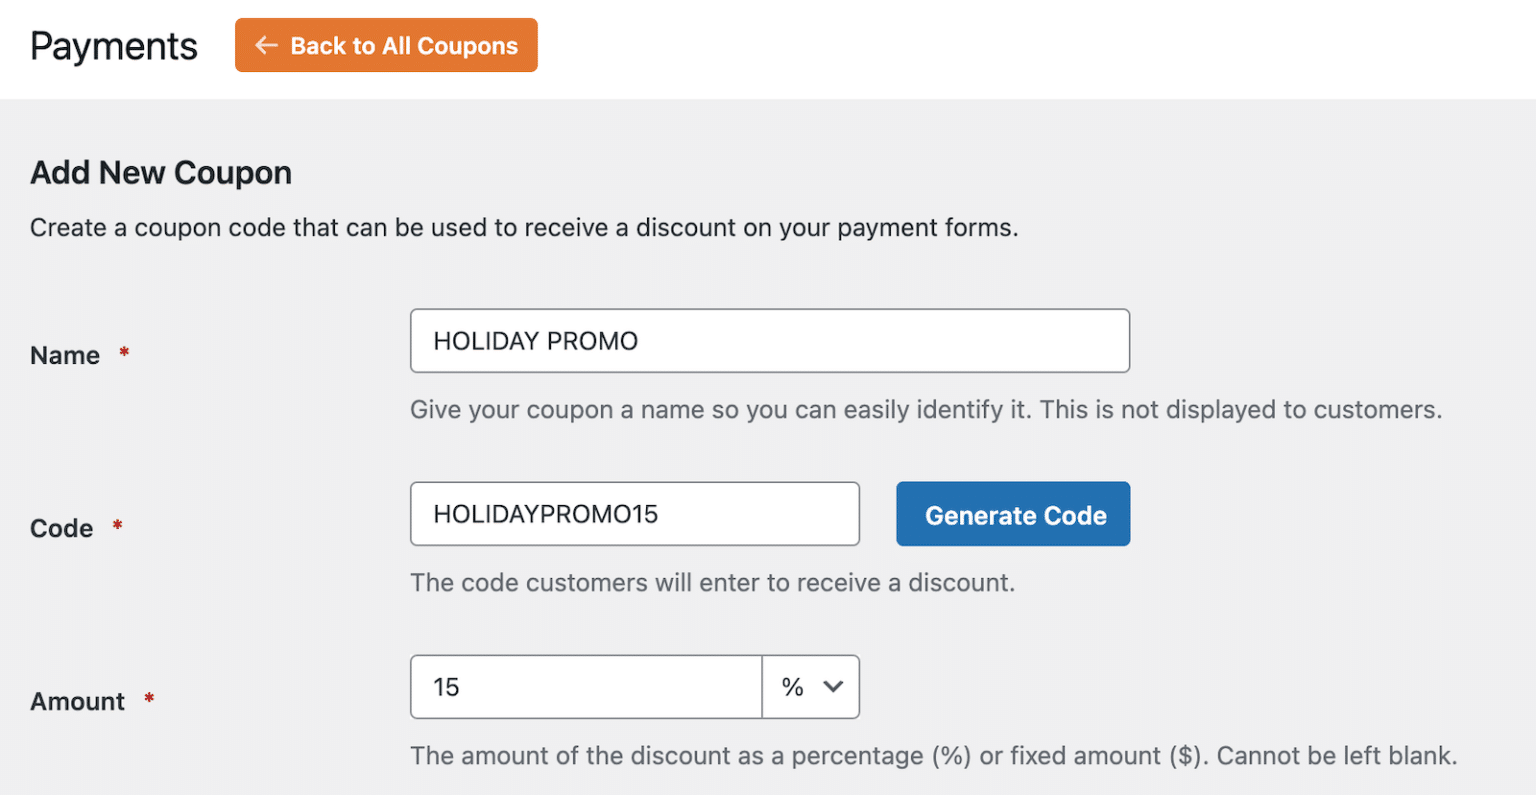Click the Add New Coupon heading
The height and width of the screenshot is (795, 1536).
[160, 172]
